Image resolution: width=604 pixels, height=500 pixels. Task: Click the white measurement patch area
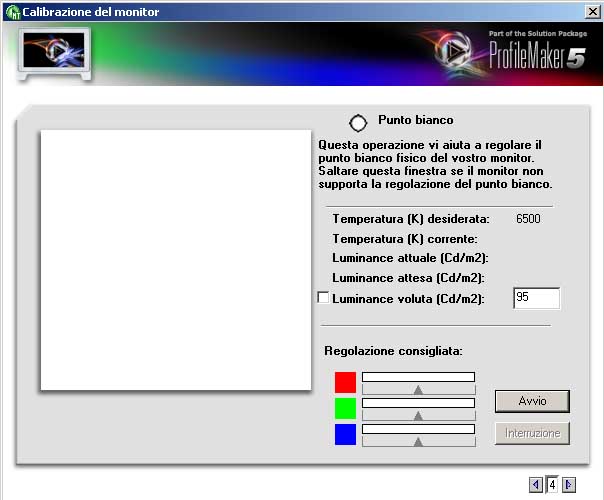pyautogui.click(x=176, y=260)
